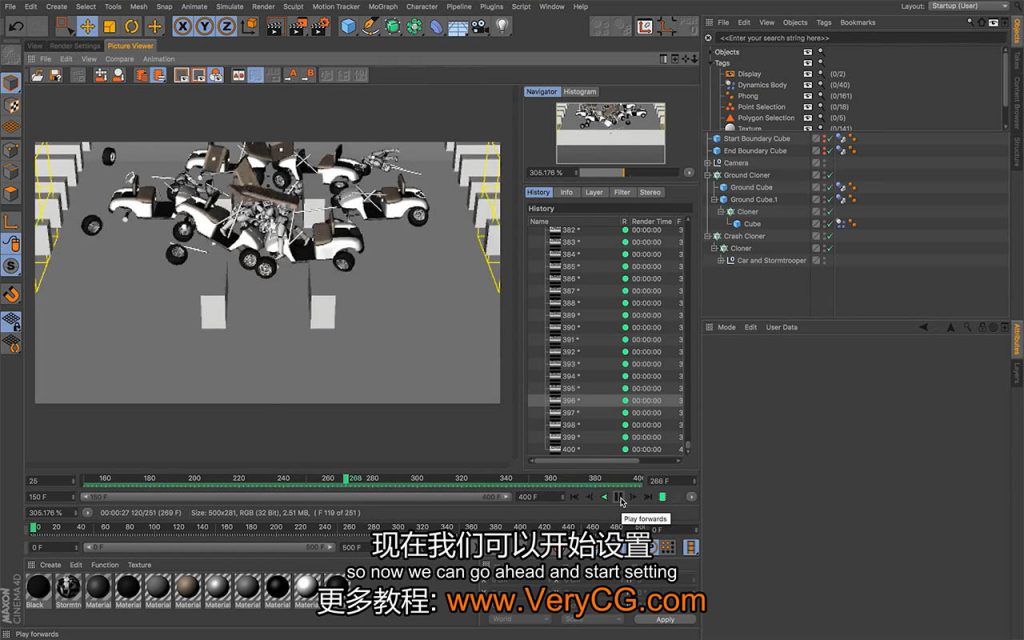Click the Spline Pen tool icon
Image resolution: width=1024 pixels, height=640 pixels.
370,27
